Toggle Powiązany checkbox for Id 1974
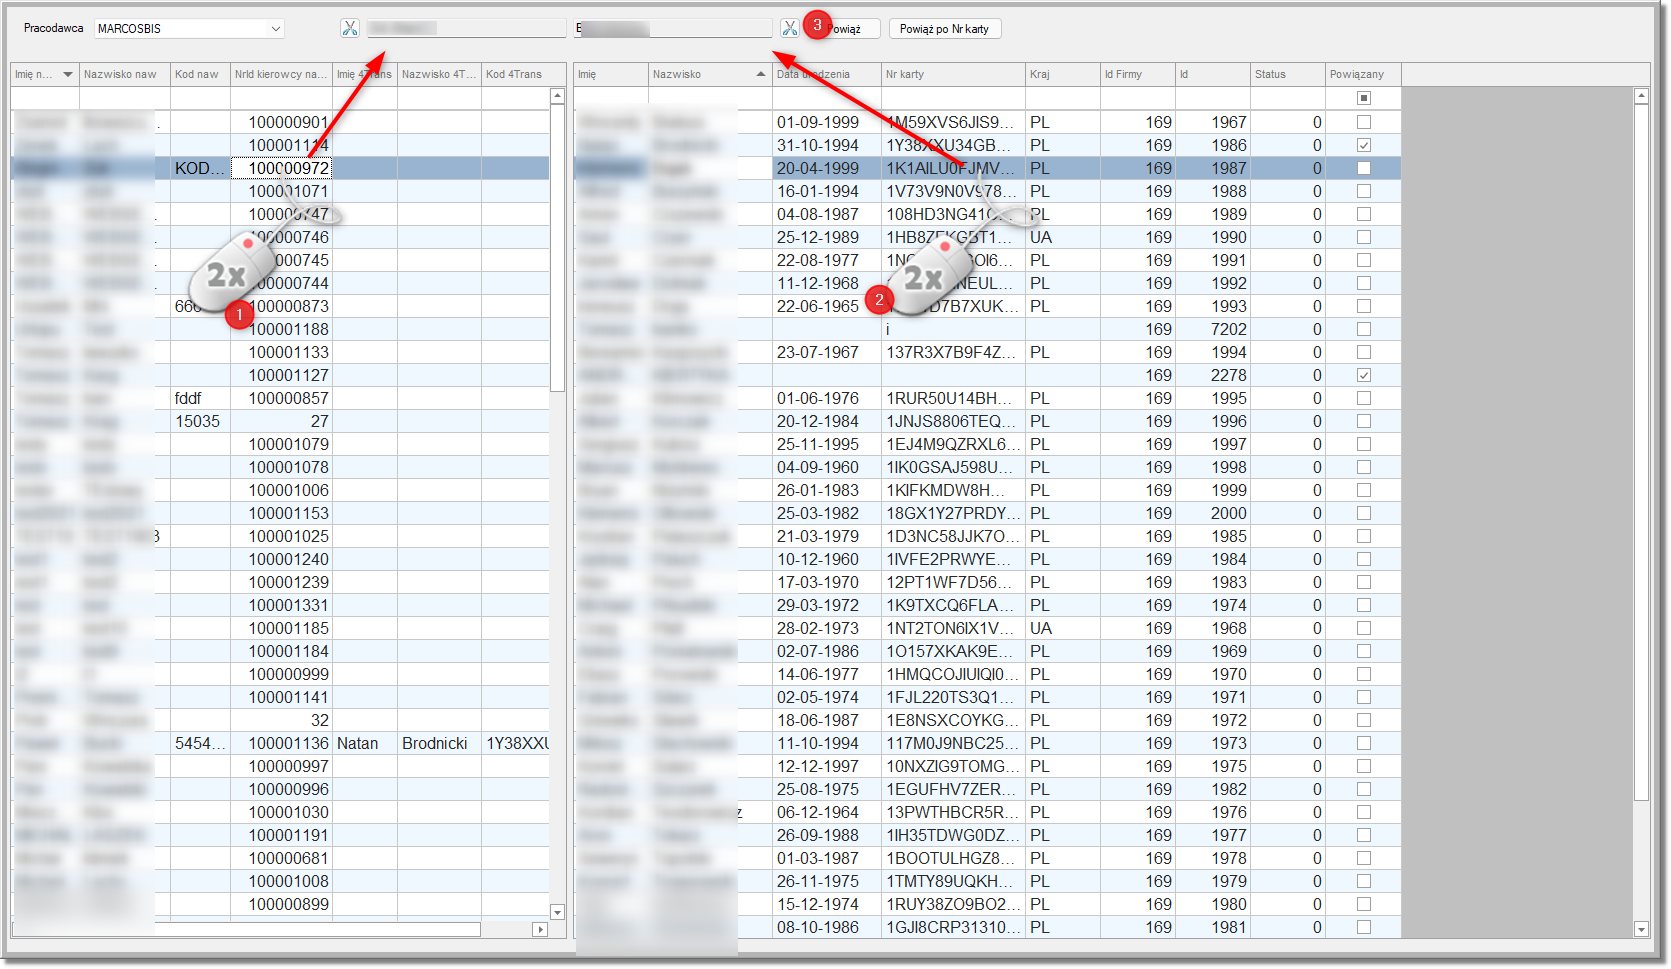 coord(1364,605)
